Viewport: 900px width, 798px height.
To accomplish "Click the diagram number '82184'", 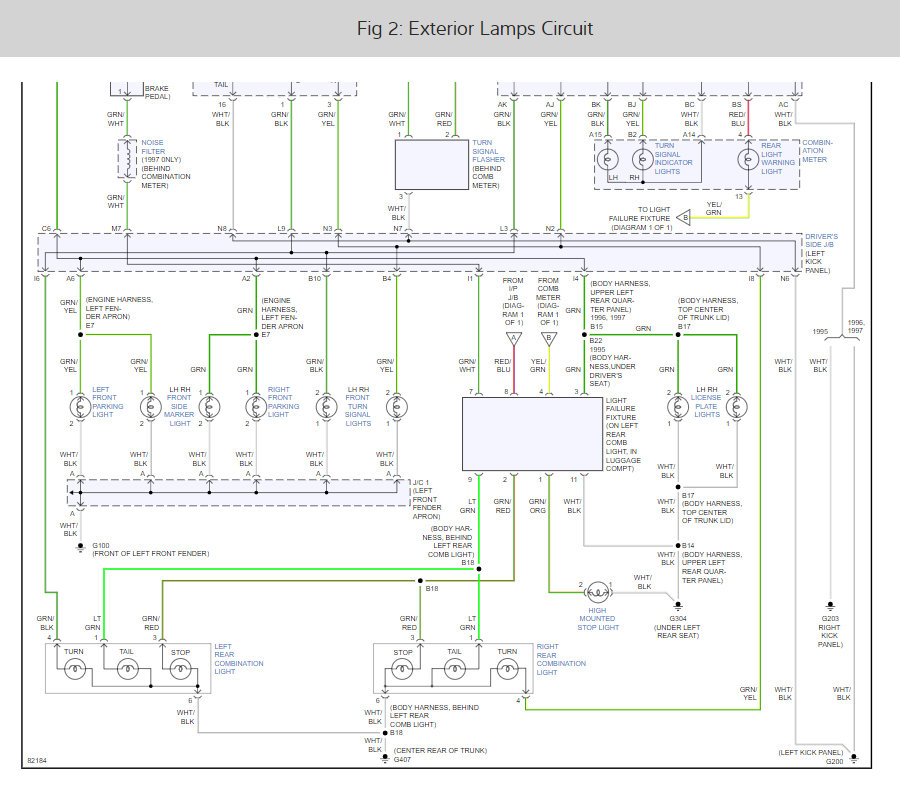I will click(37, 761).
